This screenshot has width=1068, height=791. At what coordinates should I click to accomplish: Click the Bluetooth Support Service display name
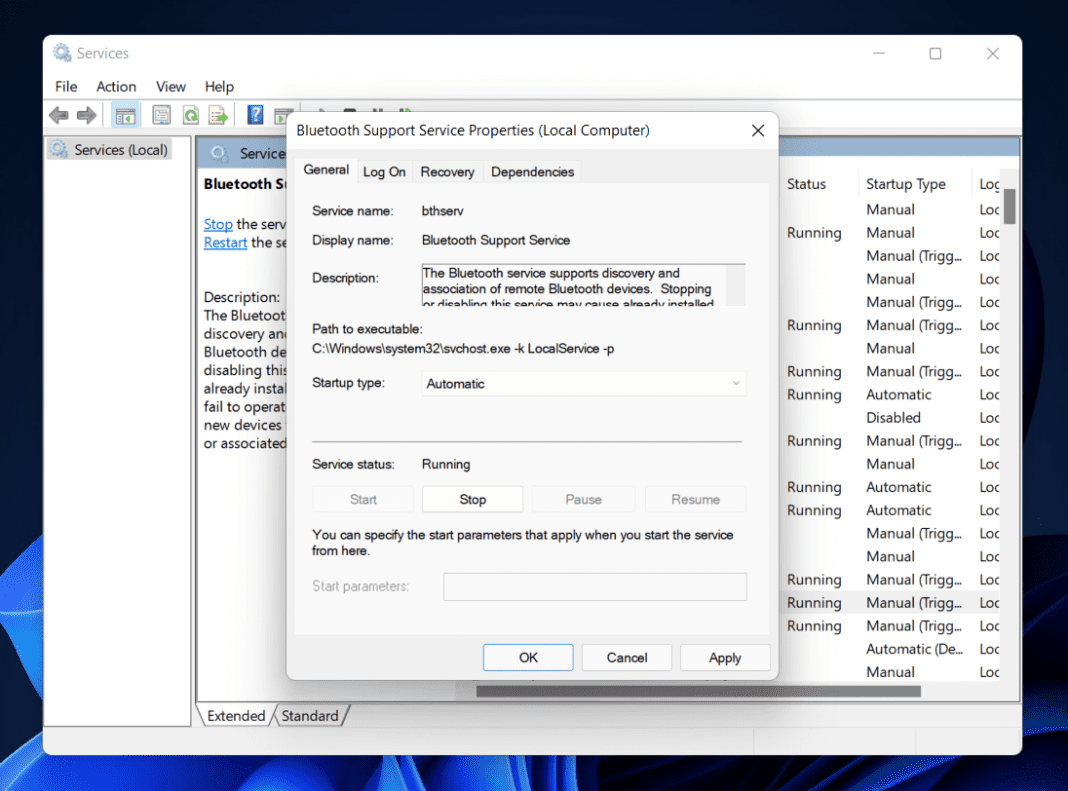click(x=495, y=241)
